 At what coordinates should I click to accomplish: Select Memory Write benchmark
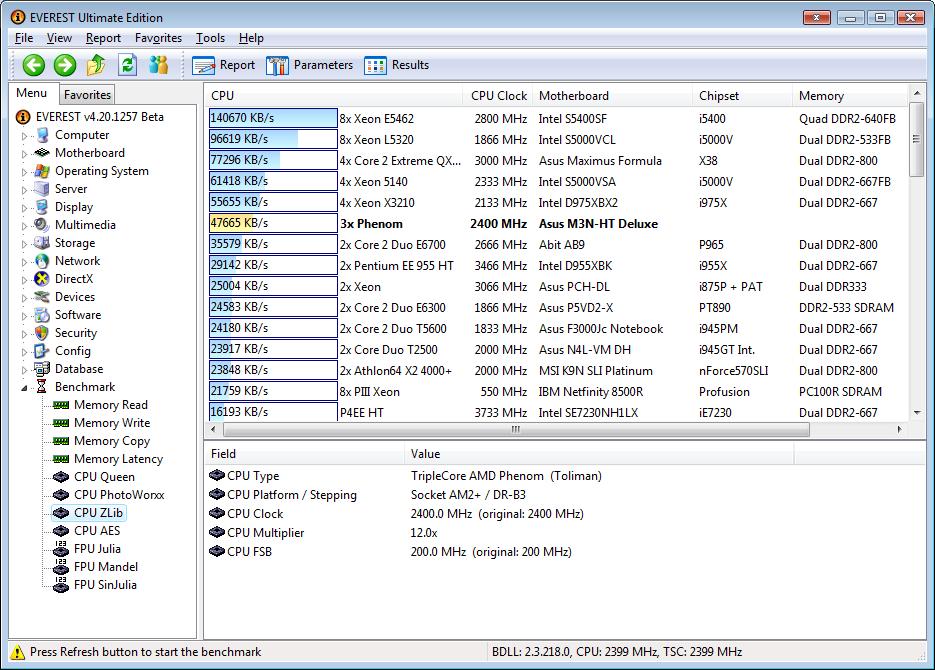click(112, 423)
